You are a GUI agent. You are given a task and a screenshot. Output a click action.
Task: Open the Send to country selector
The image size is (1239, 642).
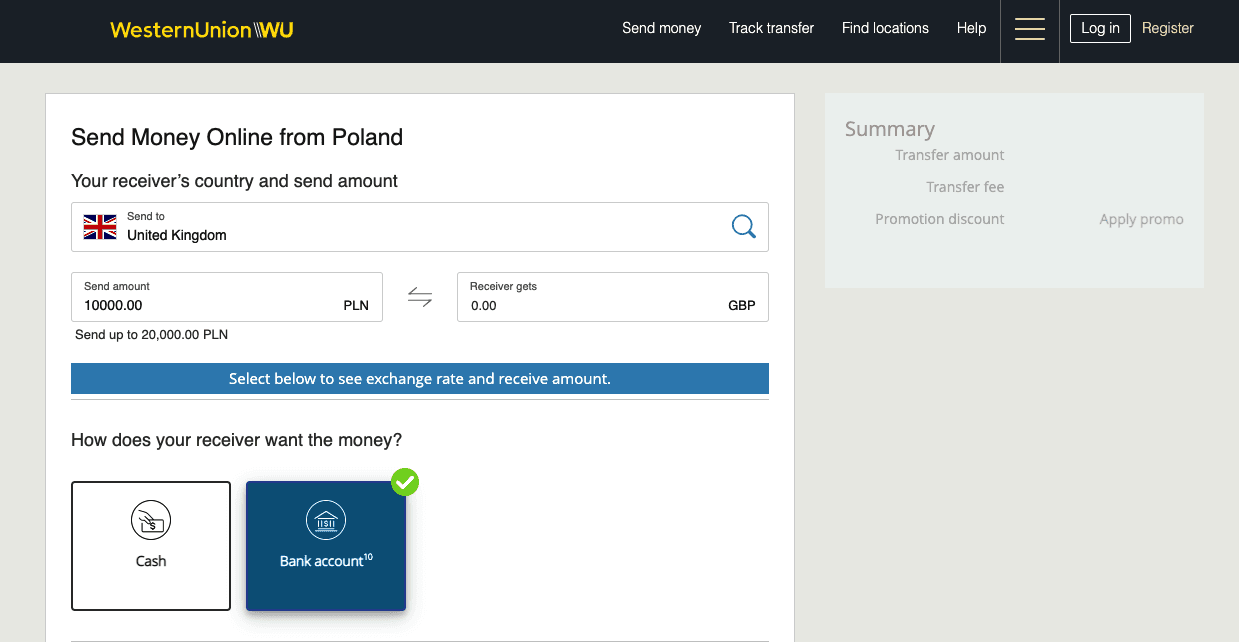(x=420, y=227)
